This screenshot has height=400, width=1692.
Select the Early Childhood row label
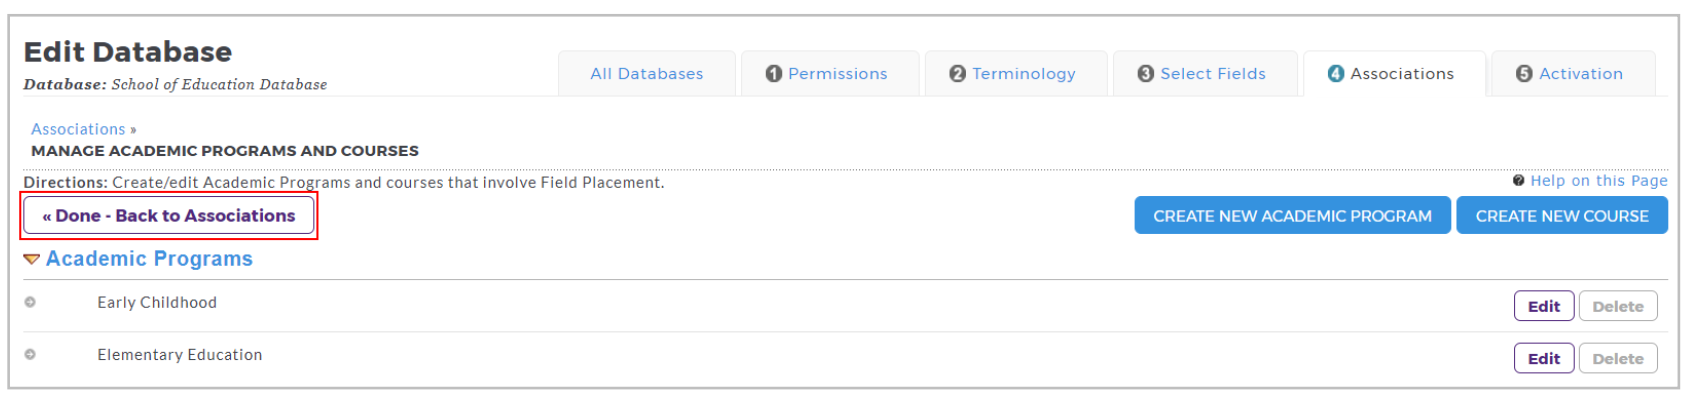pyautogui.click(x=157, y=303)
